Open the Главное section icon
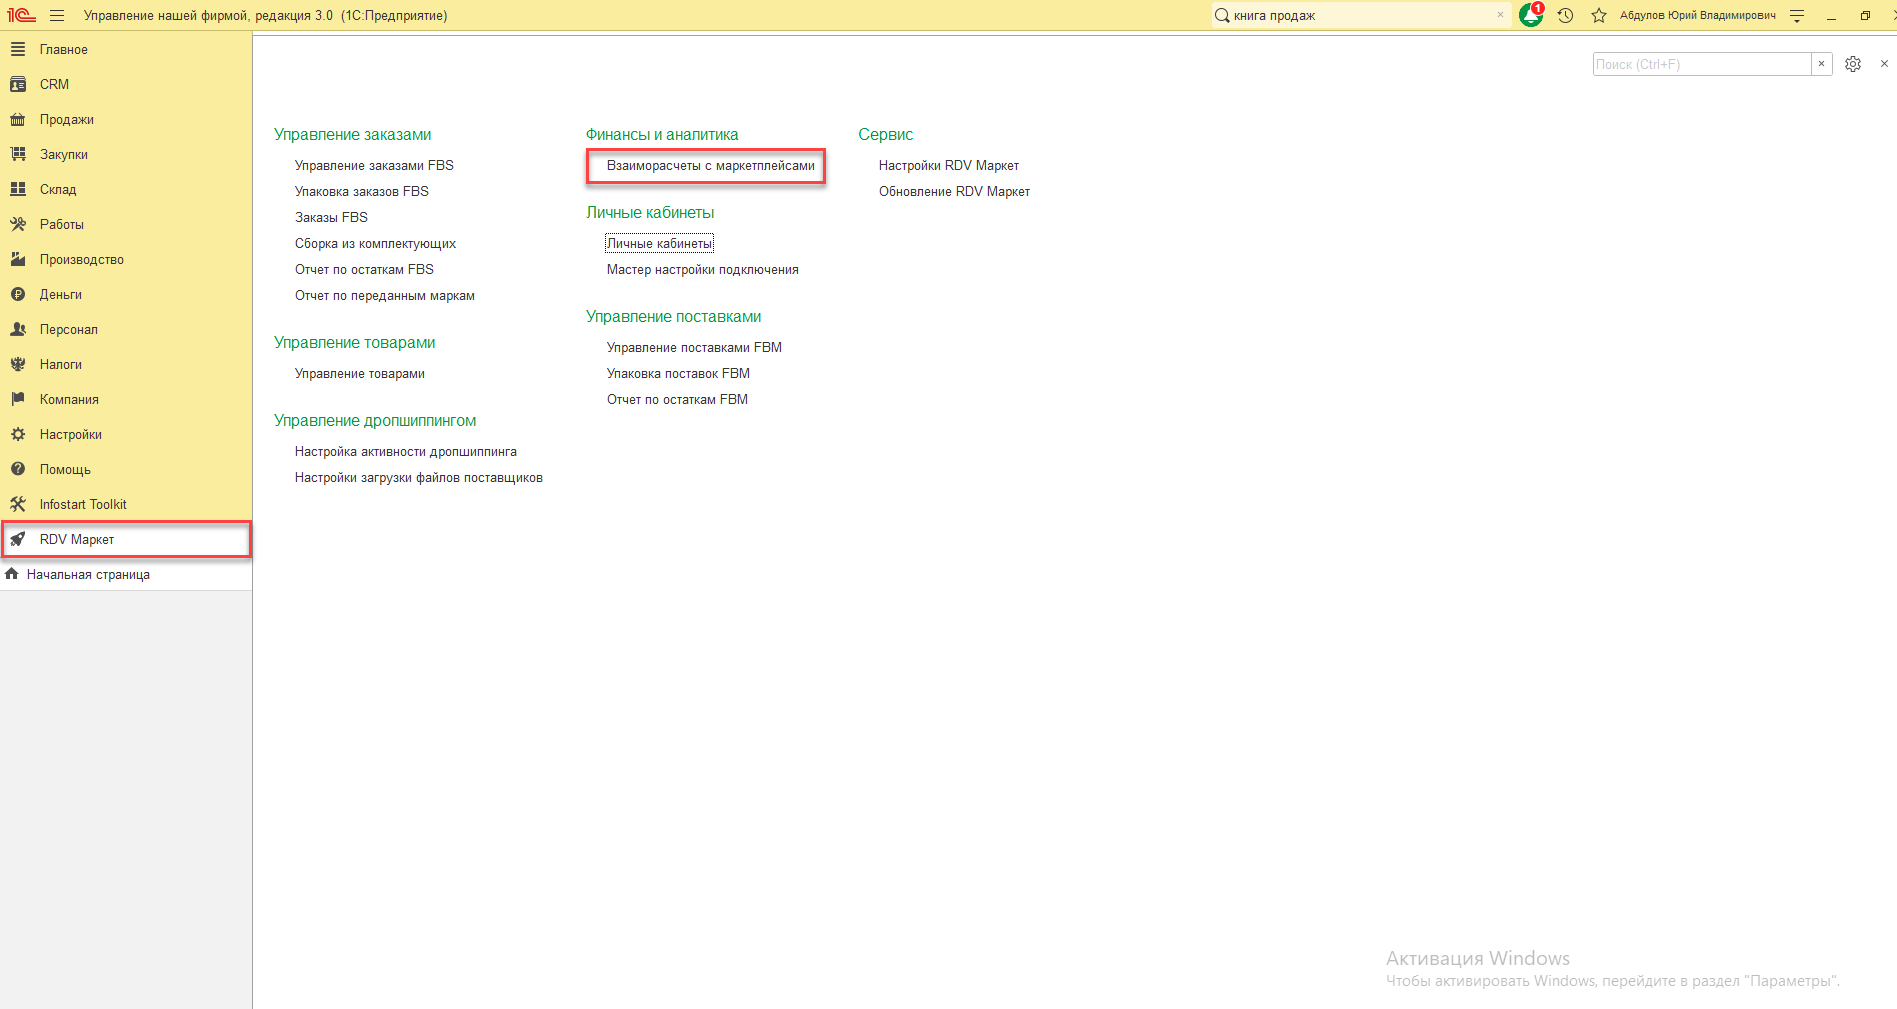Image resolution: width=1897 pixels, height=1009 pixels. pos(18,49)
